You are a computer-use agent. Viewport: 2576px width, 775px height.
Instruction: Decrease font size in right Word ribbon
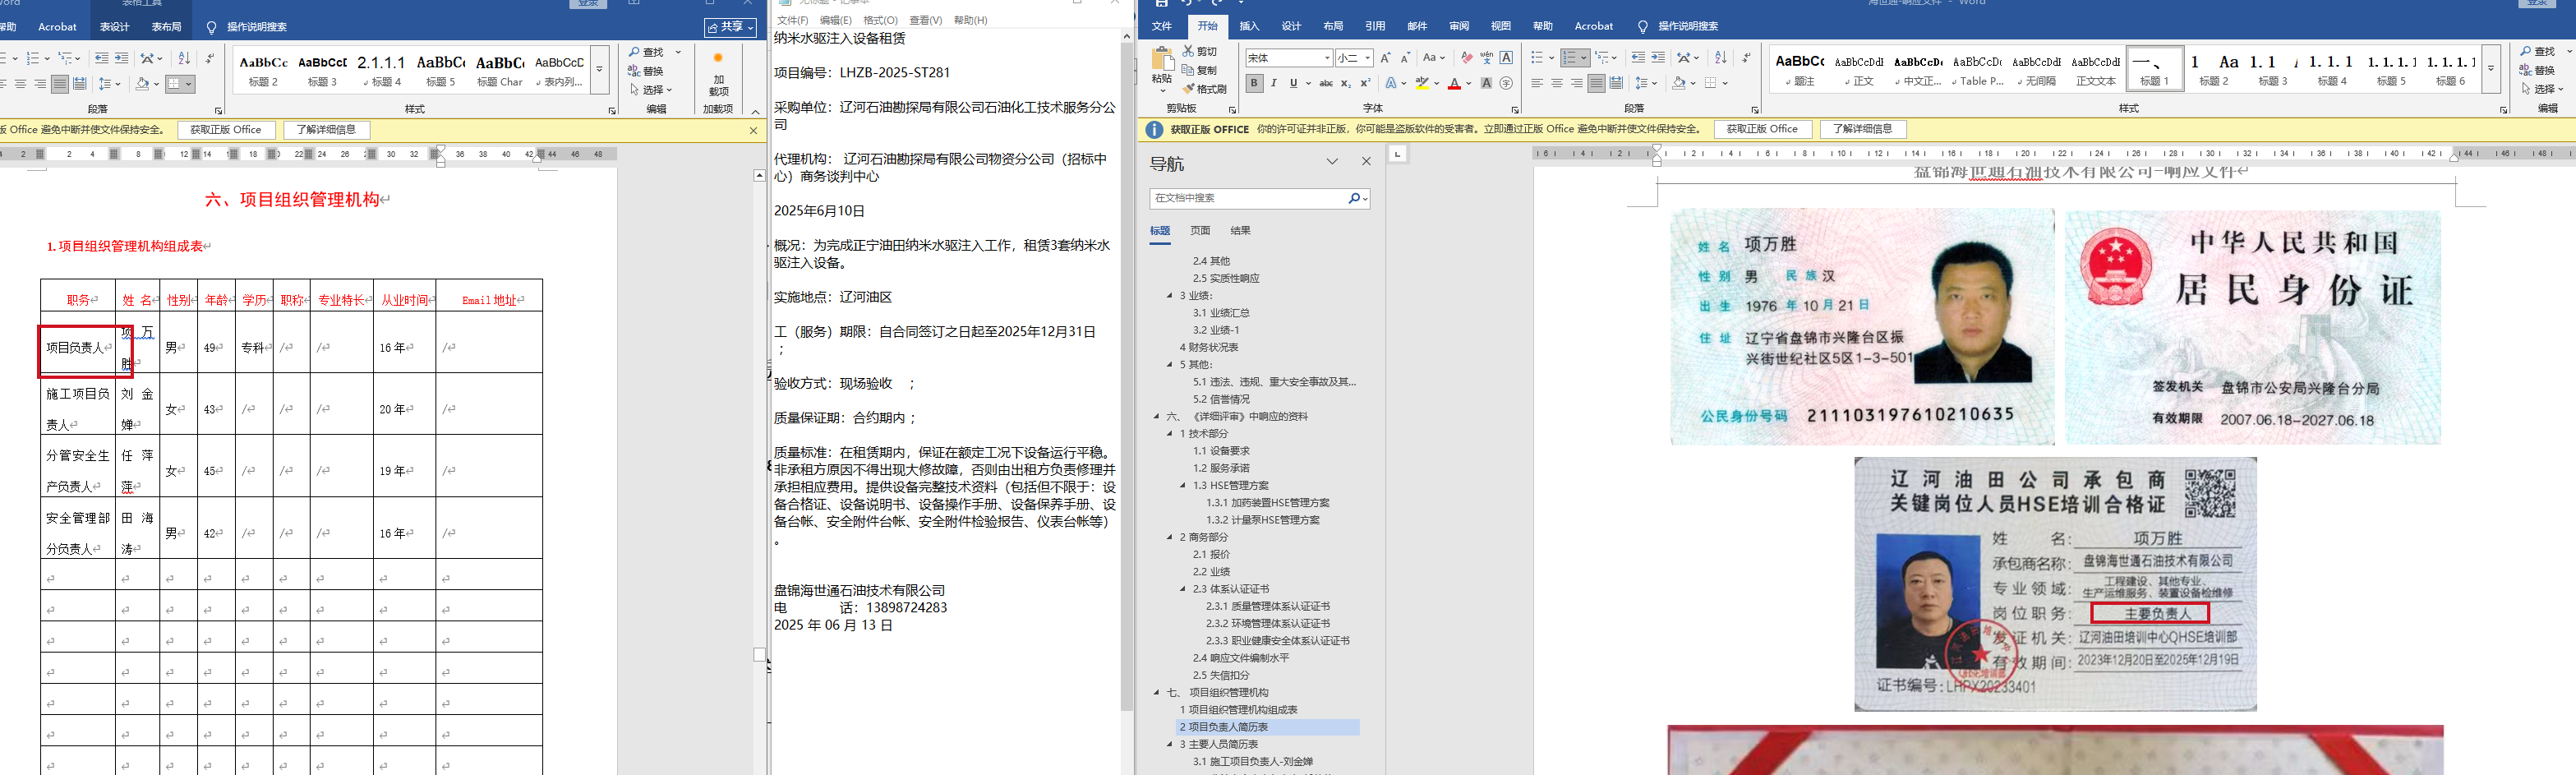(x=1405, y=58)
